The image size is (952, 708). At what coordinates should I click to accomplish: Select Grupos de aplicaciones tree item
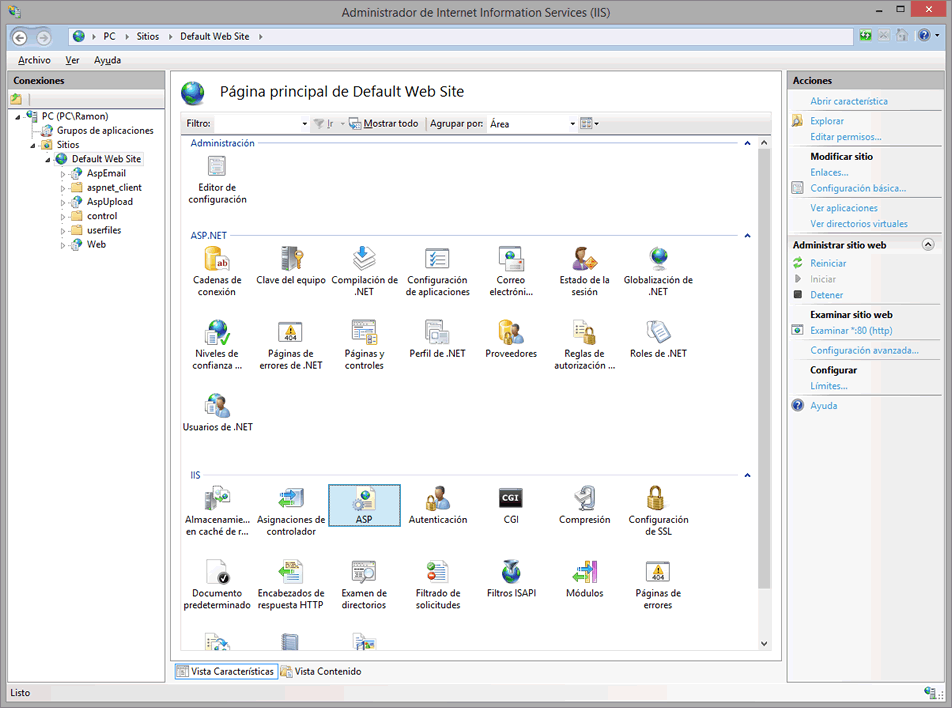coord(105,131)
